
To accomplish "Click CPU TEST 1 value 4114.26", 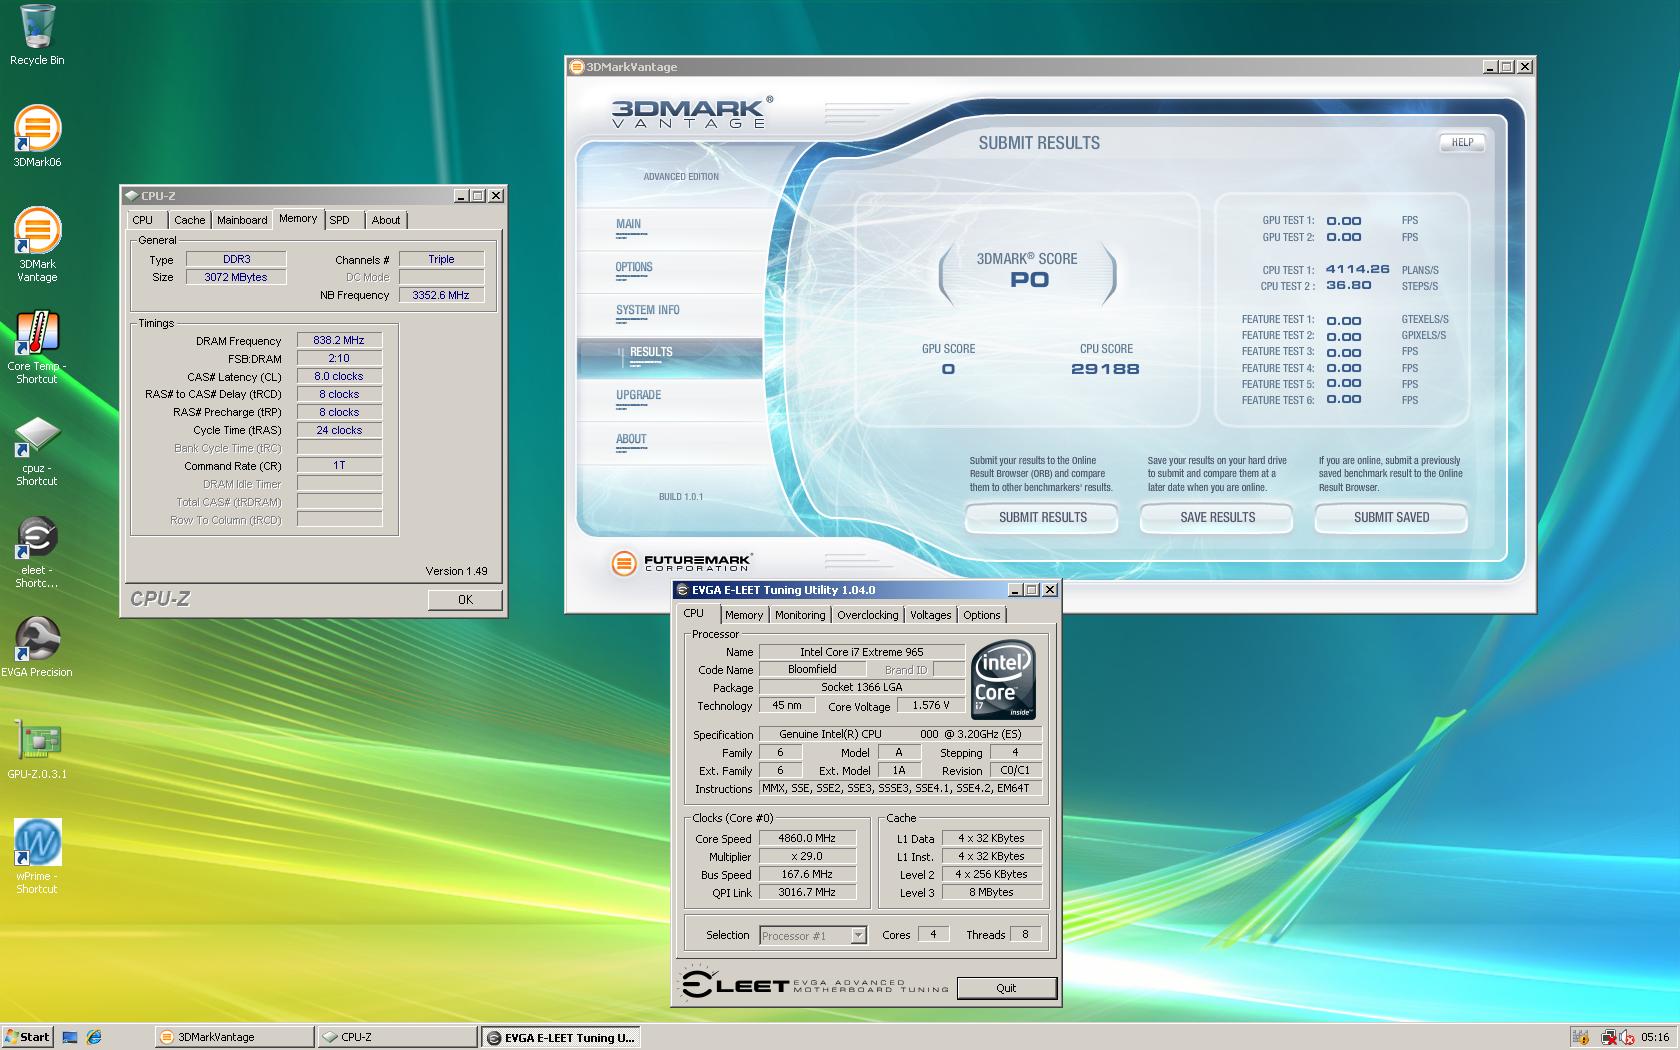I will coord(1357,269).
